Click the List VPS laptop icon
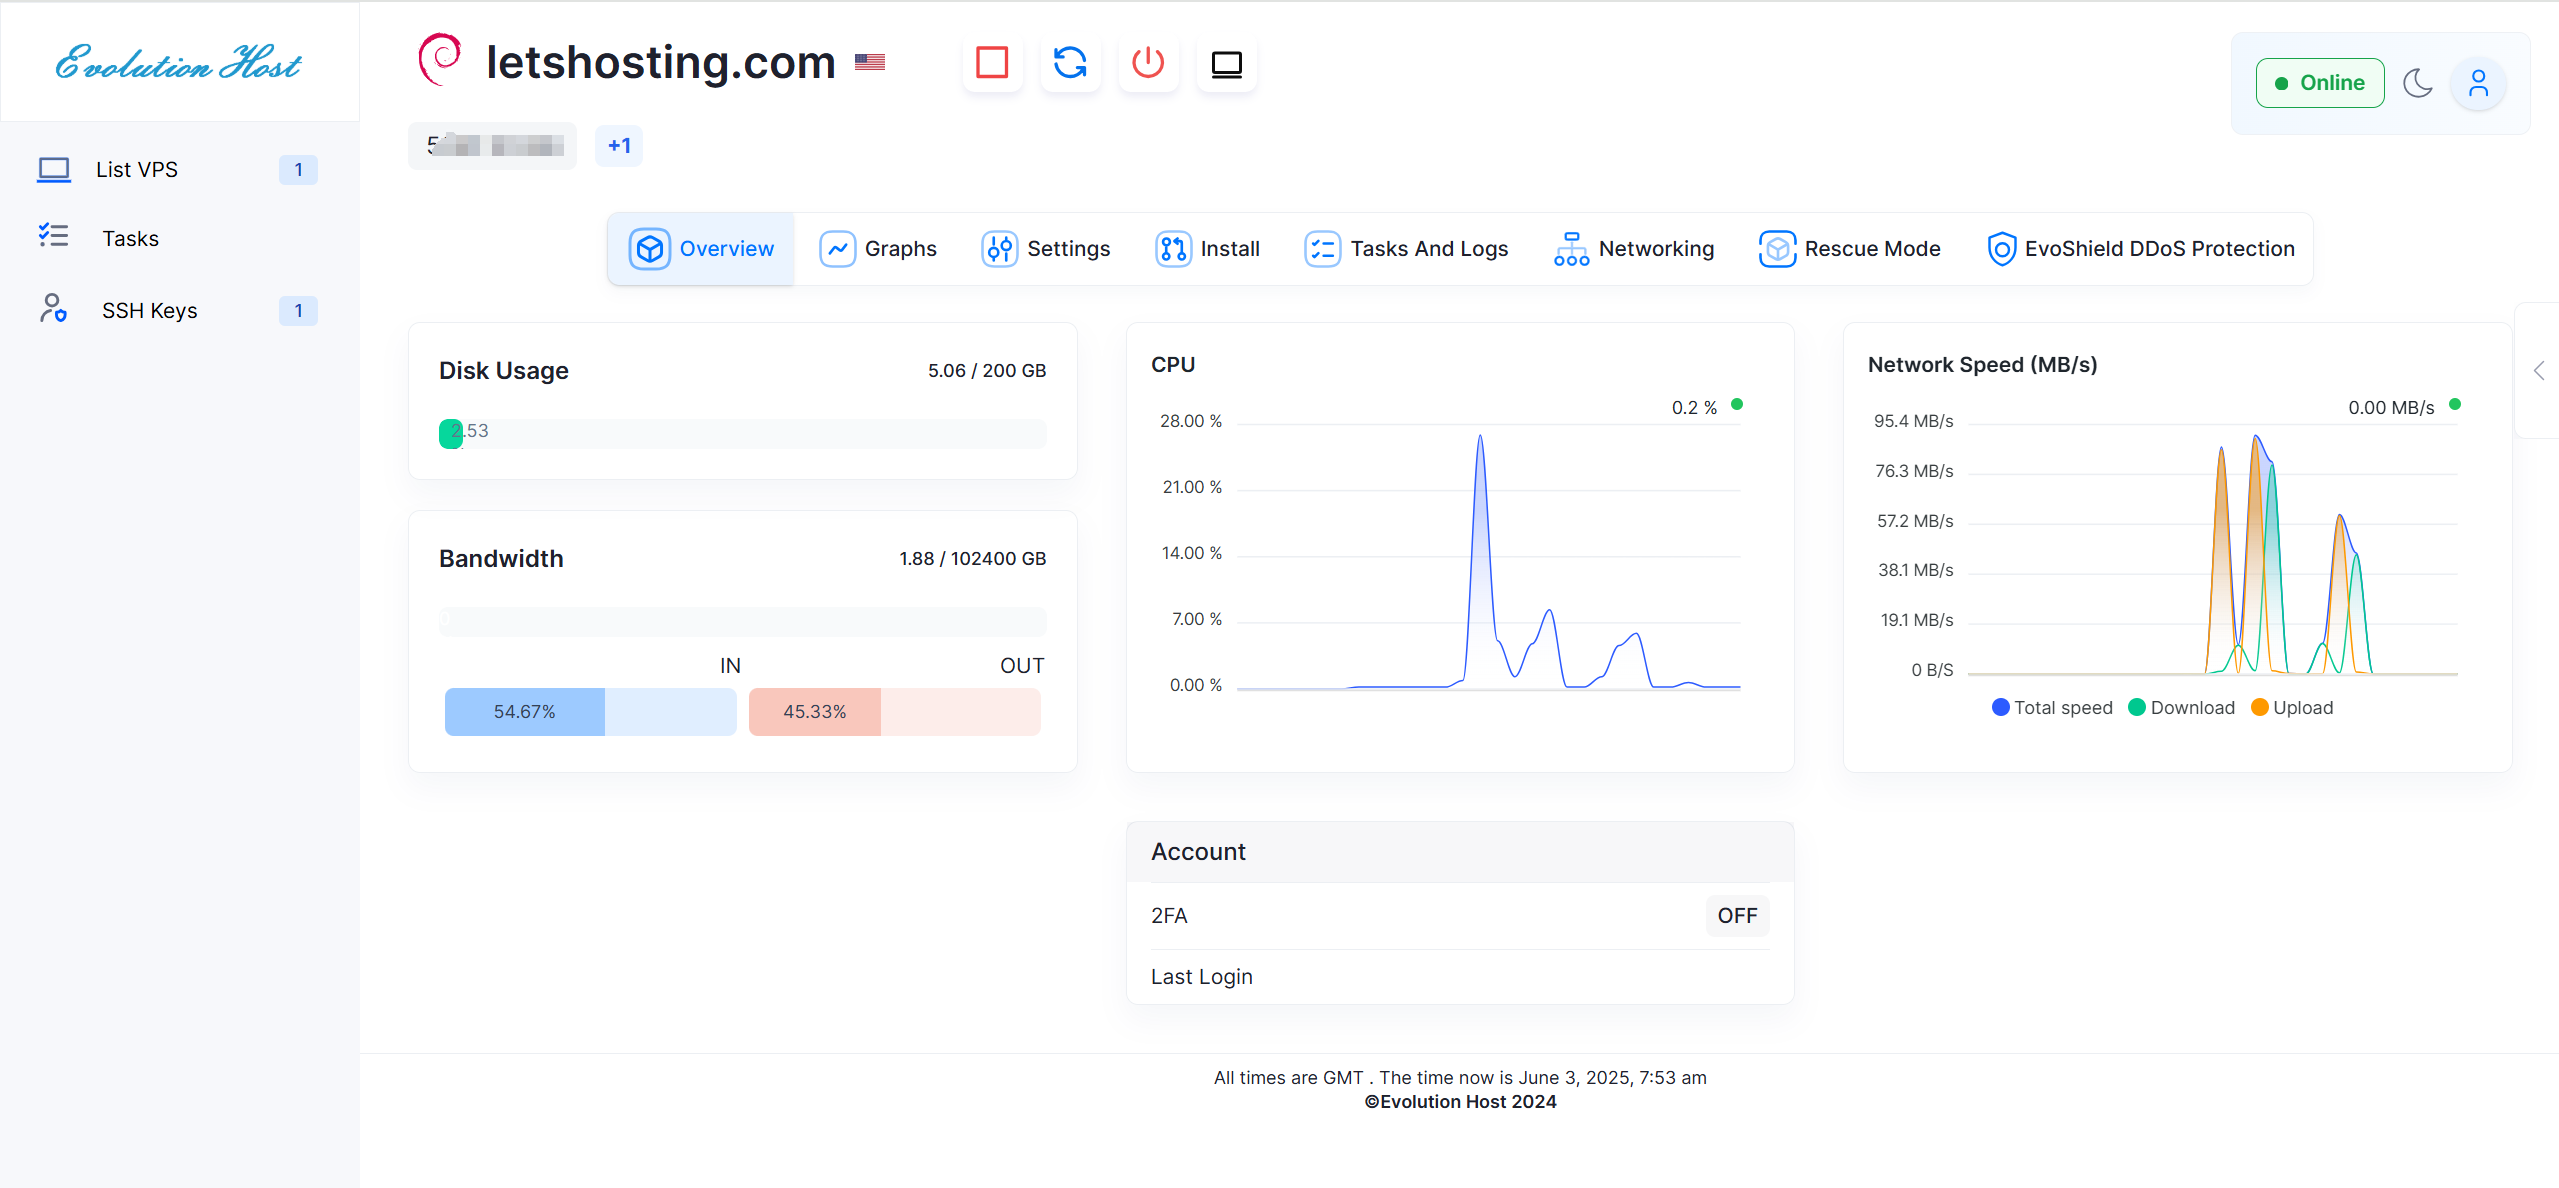Viewport: 2559px width, 1188px height. 54,170
